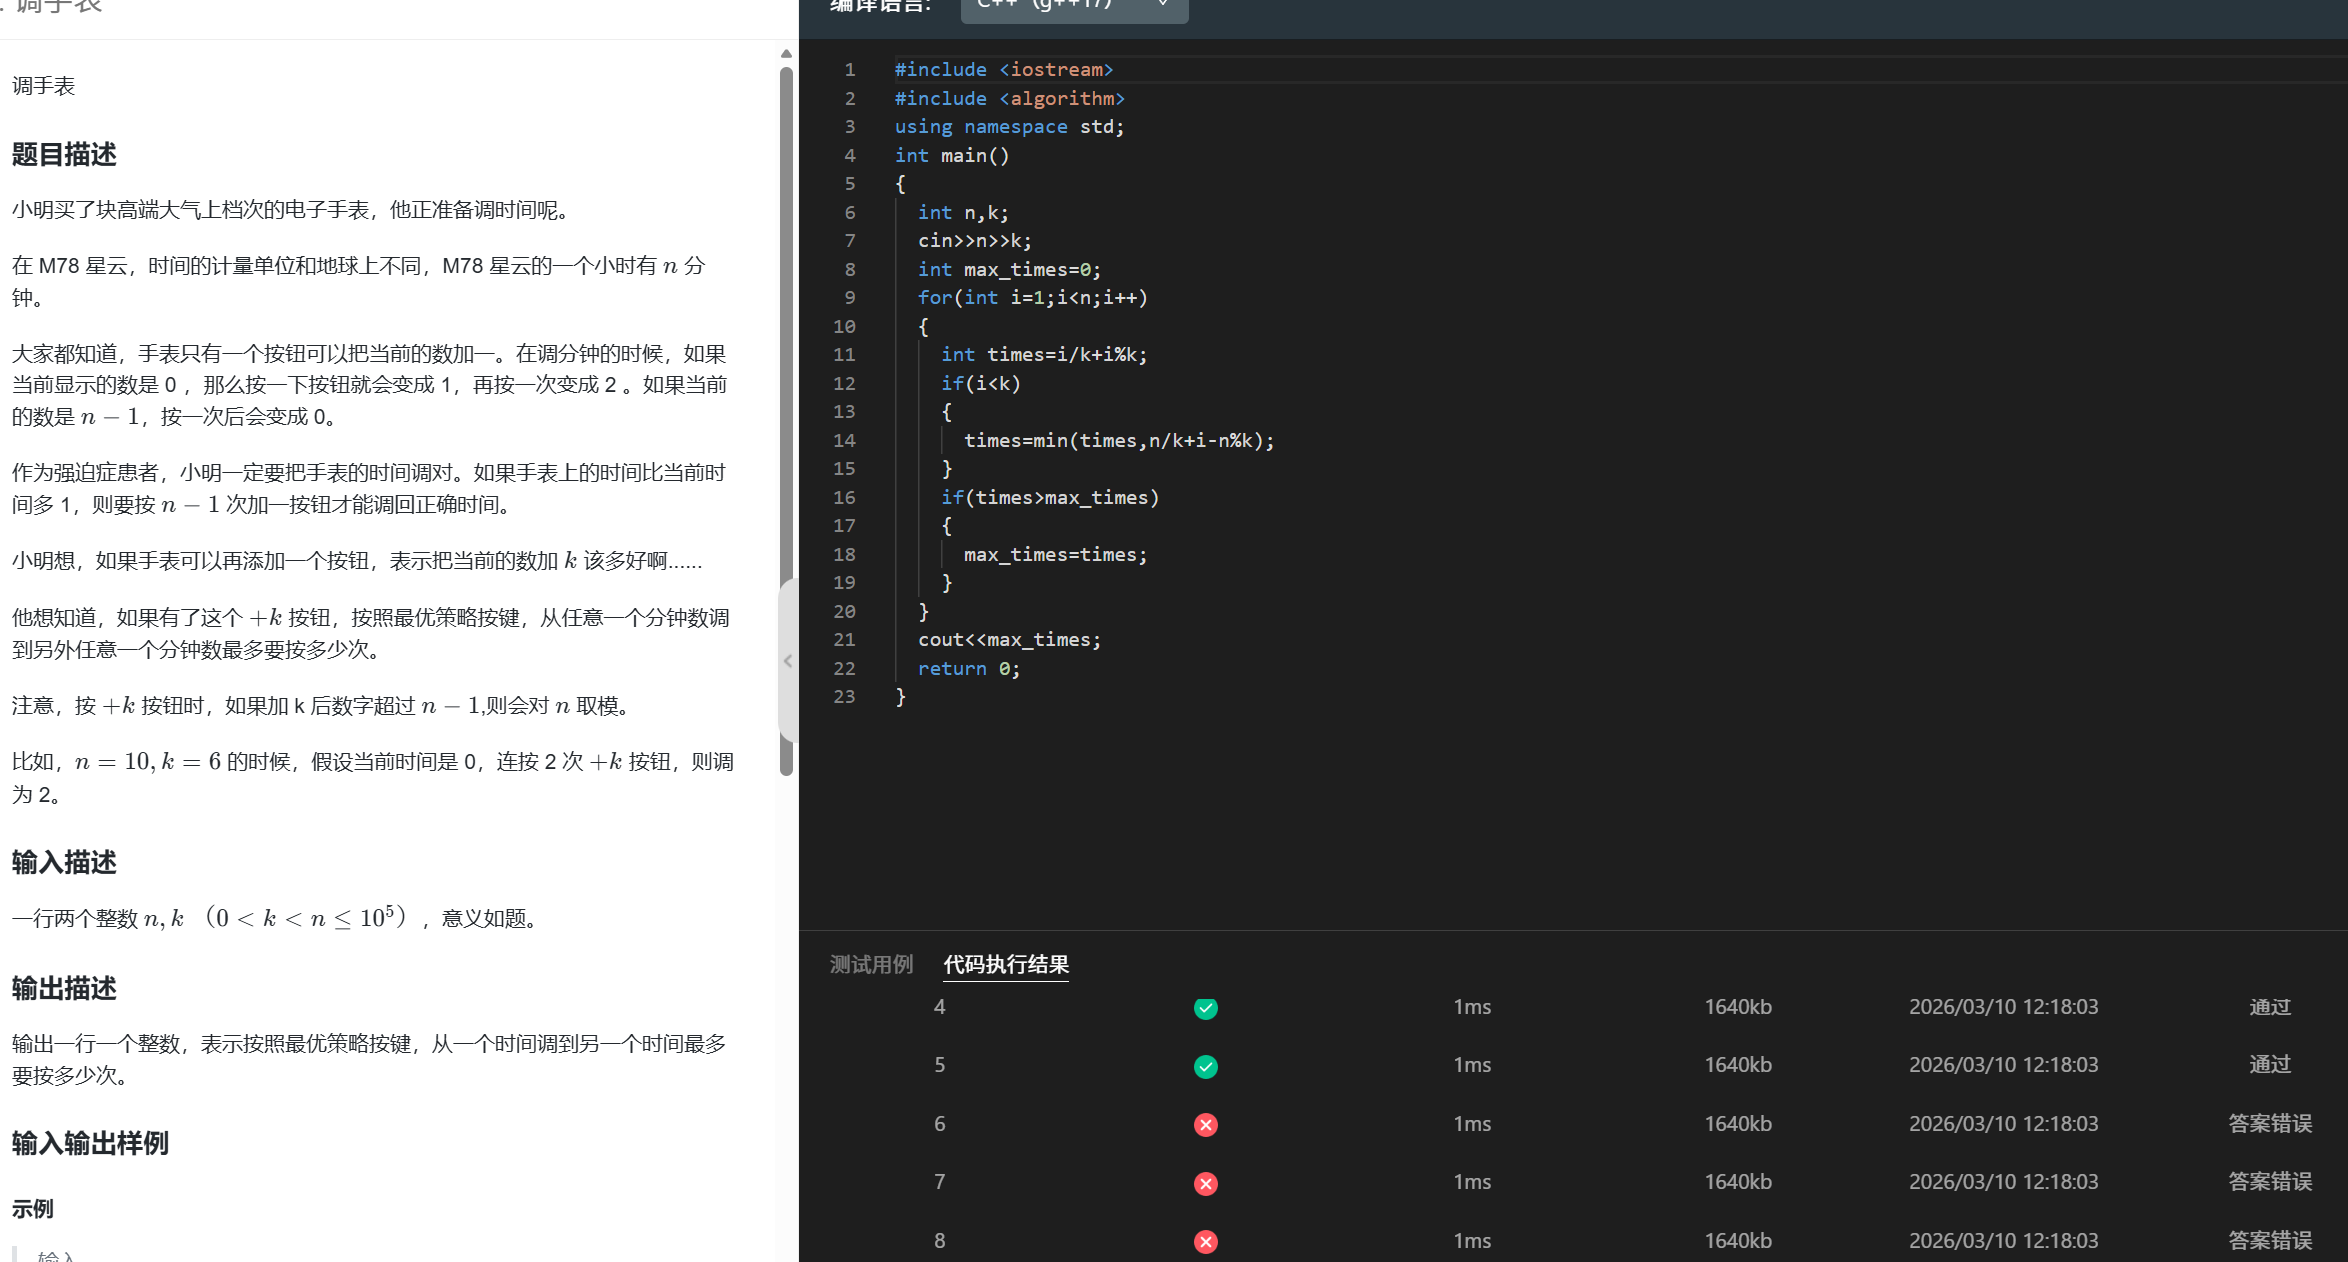Click the red error icon for test 7
This screenshot has height=1262, width=2348.
click(1205, 1183)
